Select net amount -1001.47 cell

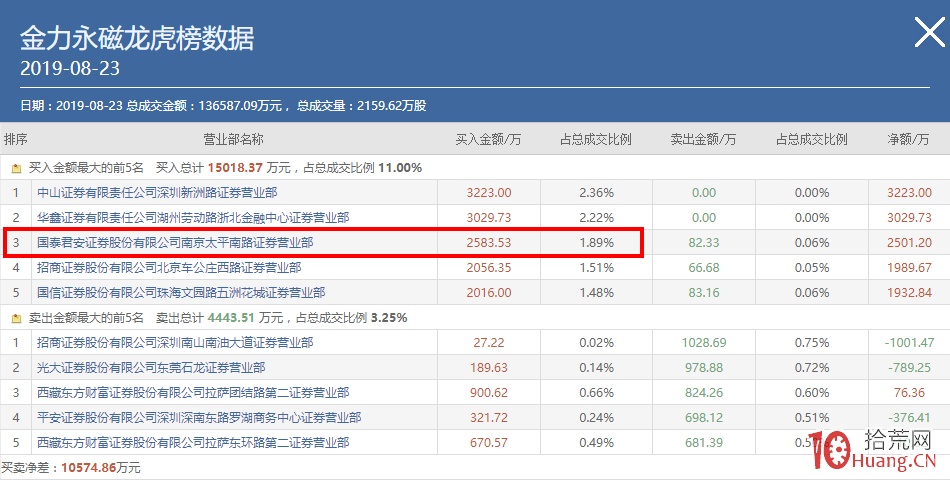pos(909,342)
